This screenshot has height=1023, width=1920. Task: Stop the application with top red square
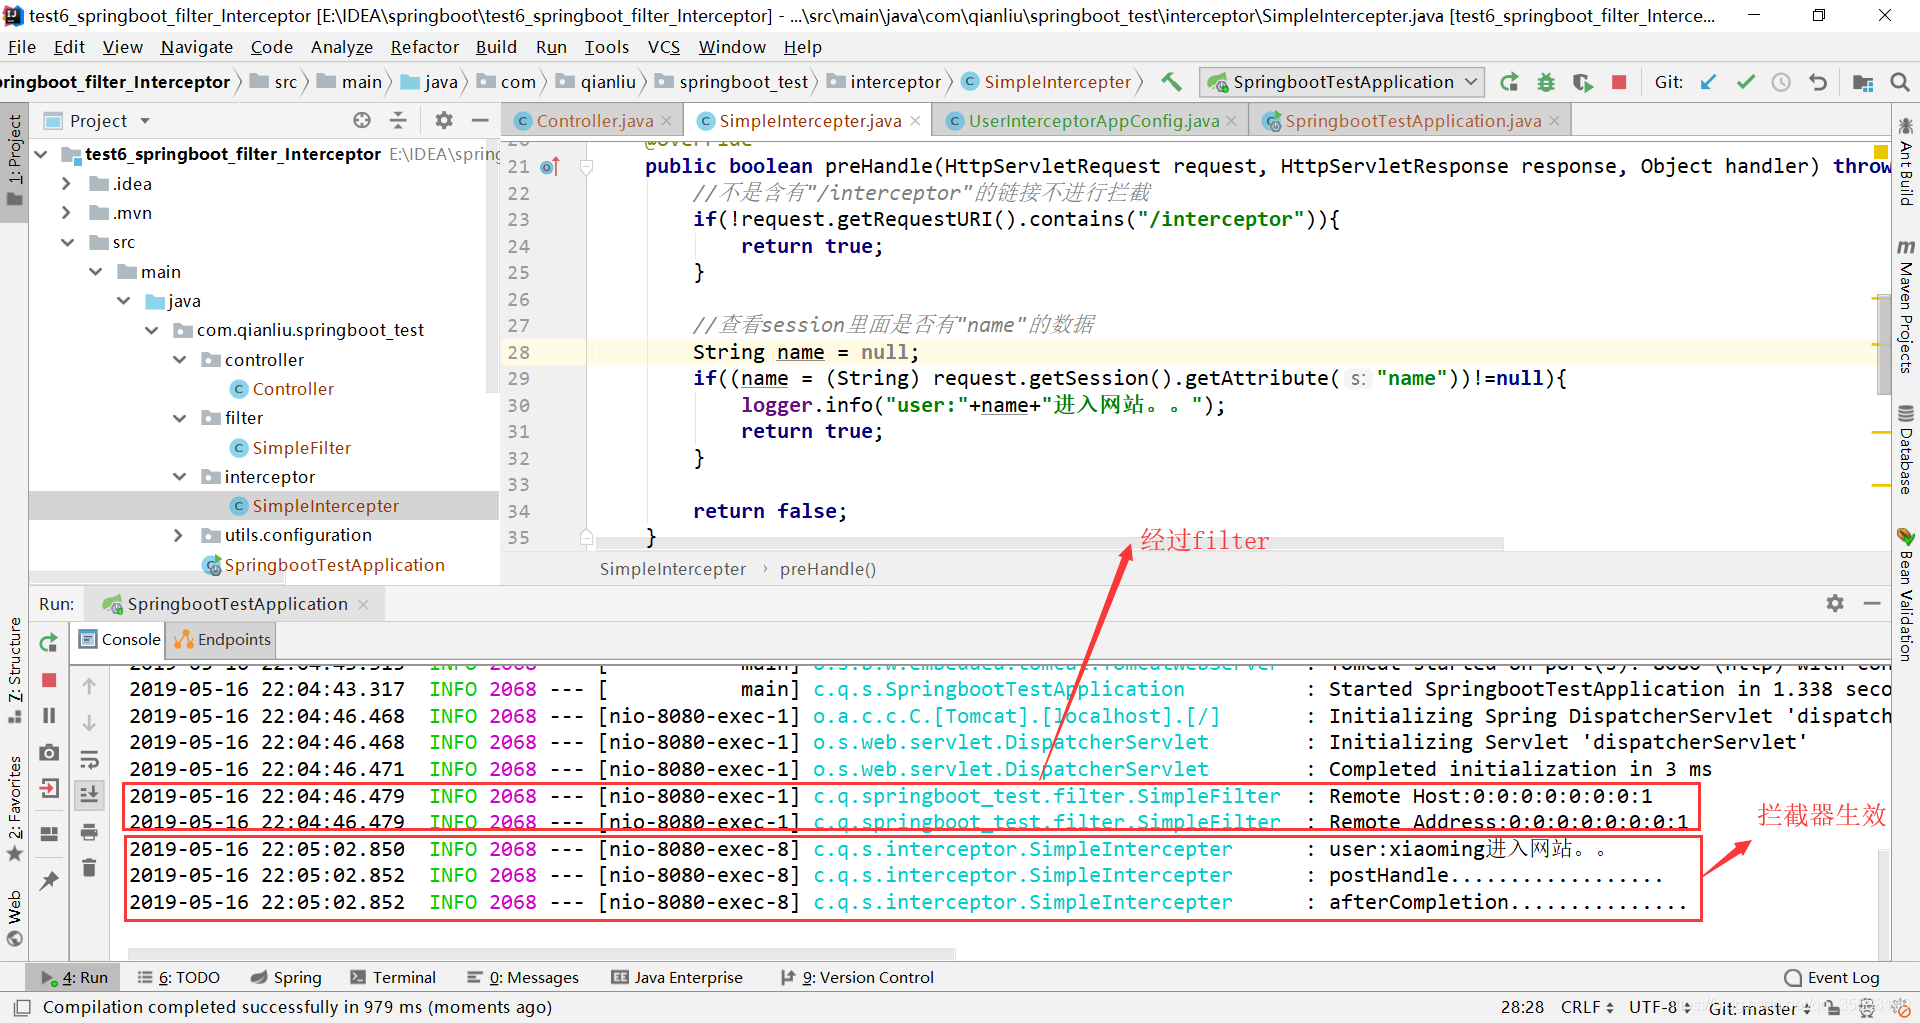click(x=1619, y=82)
